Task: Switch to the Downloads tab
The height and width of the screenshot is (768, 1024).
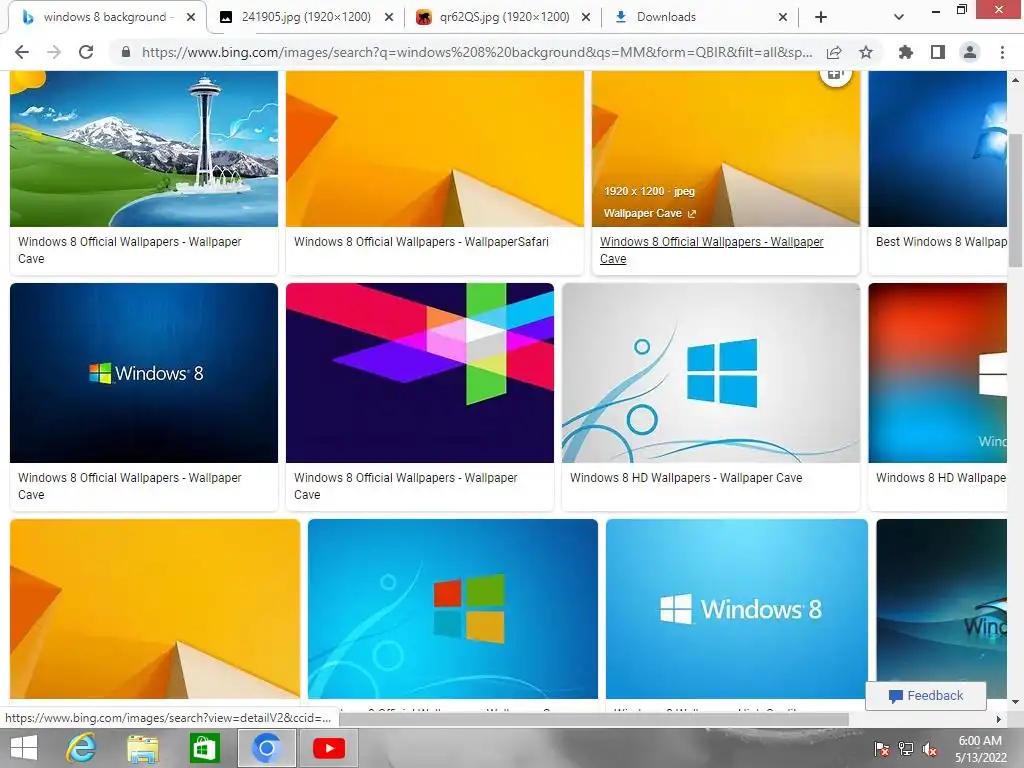Action: click(666, 17)
